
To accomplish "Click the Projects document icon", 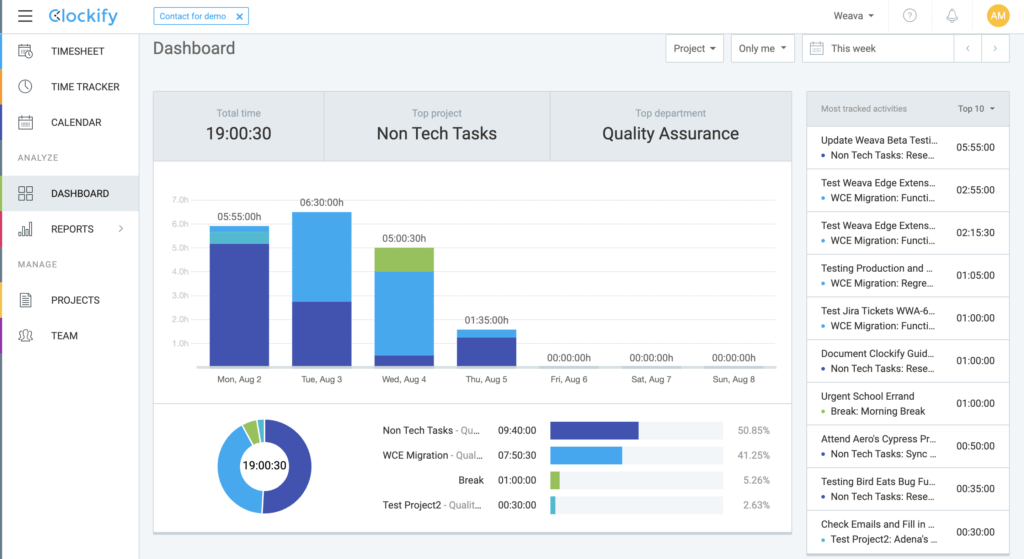I will coord(25,300).
